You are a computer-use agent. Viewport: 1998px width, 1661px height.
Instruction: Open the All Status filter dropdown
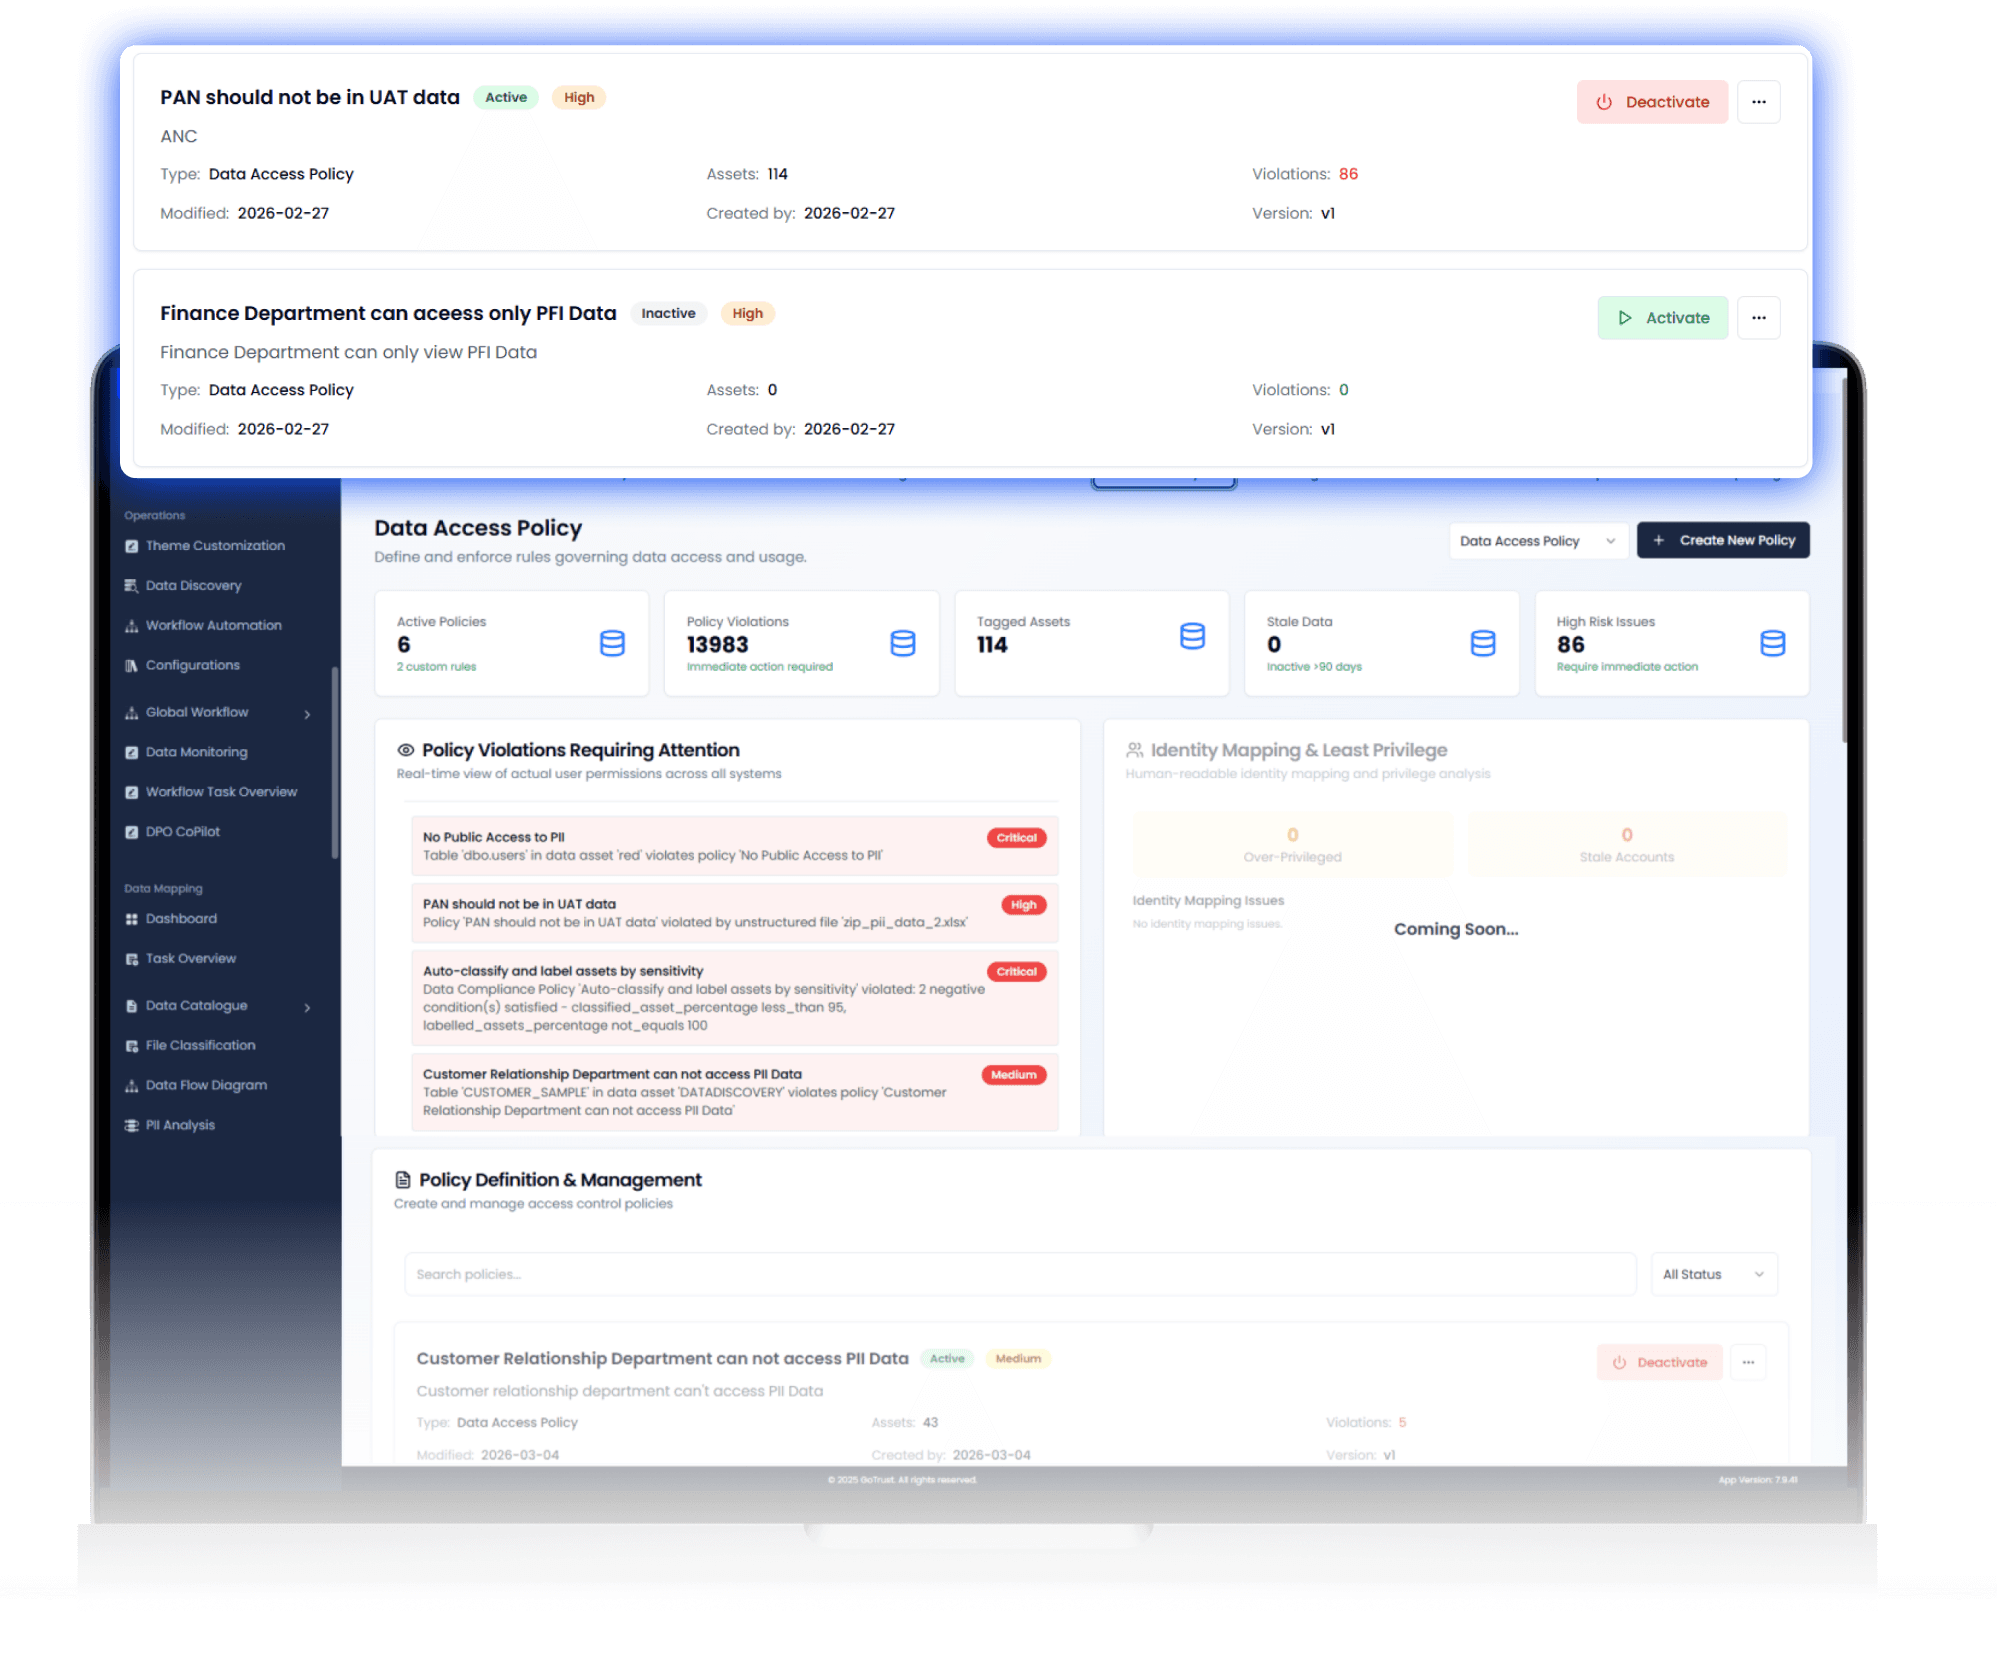tap(1713, 1274)
